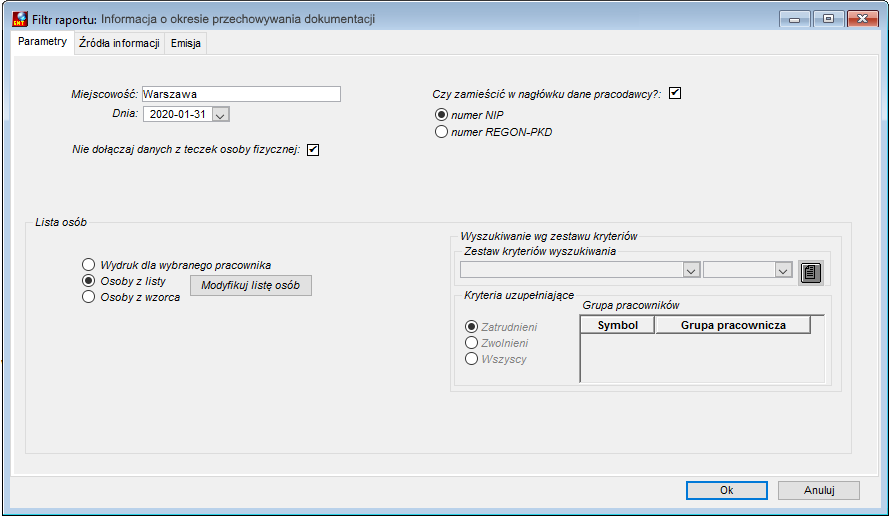Expand the Dnia date picker dropdown

pyautogui.click(x=221, y=115)
